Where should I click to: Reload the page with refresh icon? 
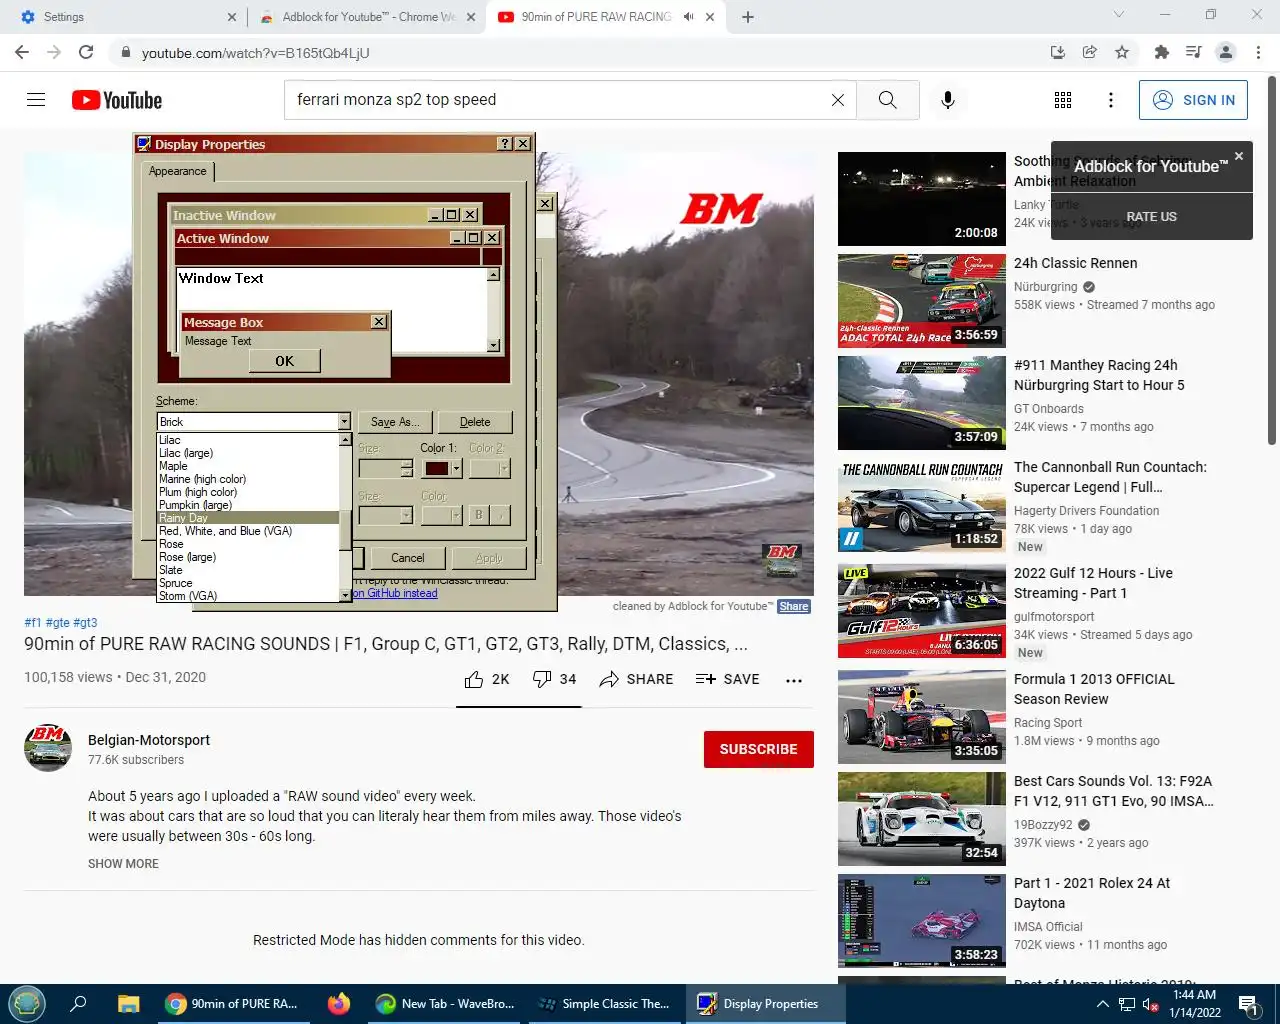[86, 52]
